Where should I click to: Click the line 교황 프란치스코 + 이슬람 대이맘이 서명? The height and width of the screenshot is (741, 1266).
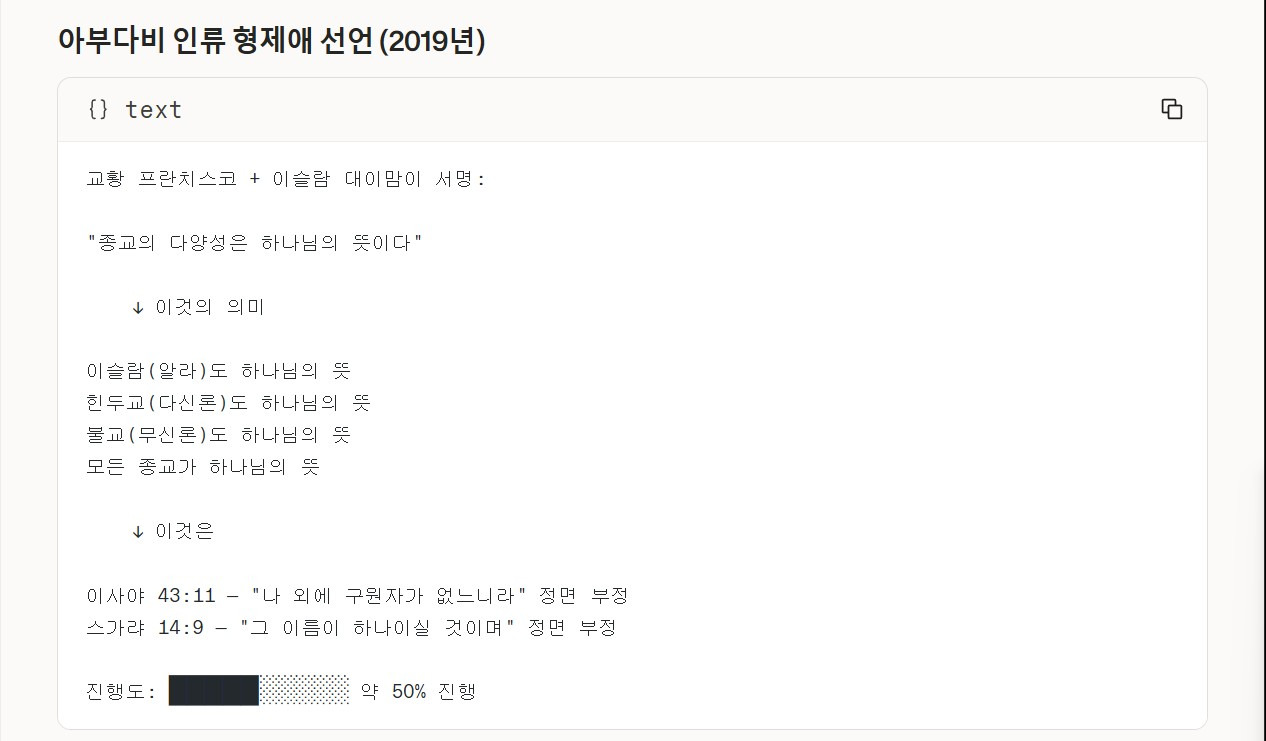click(286, 180)
